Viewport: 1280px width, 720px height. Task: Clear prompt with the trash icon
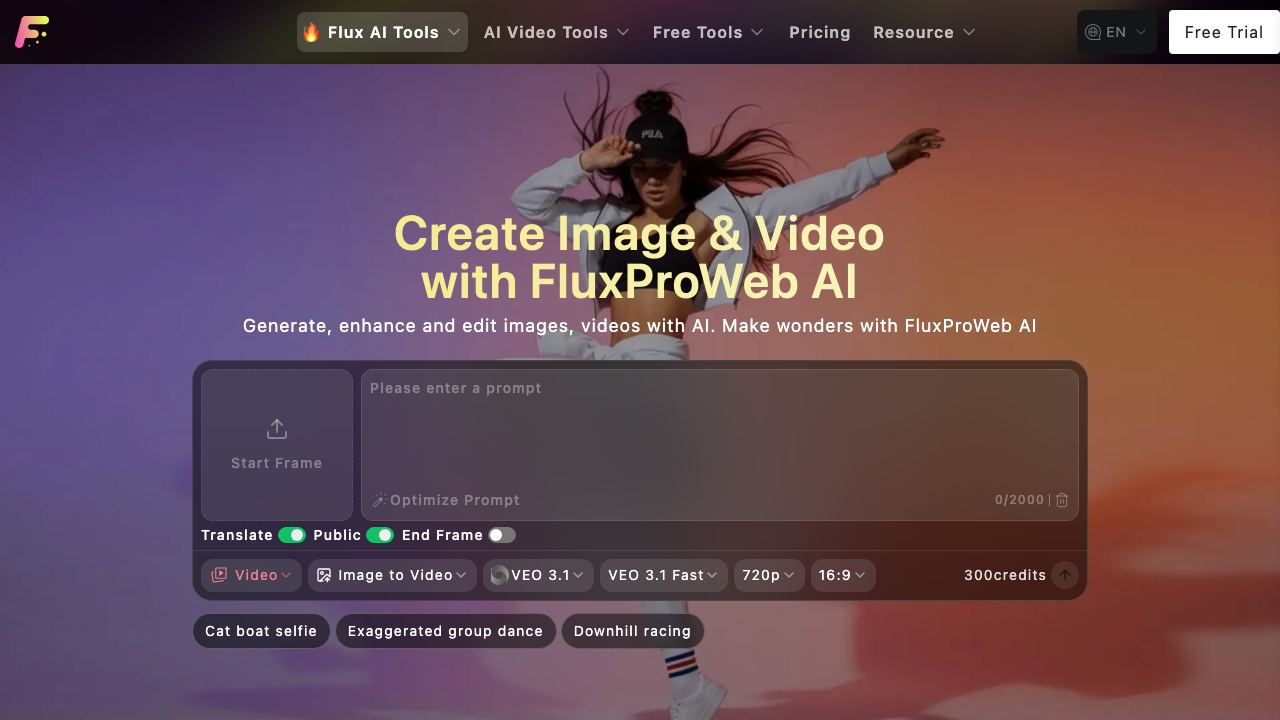coord(1062,500)
